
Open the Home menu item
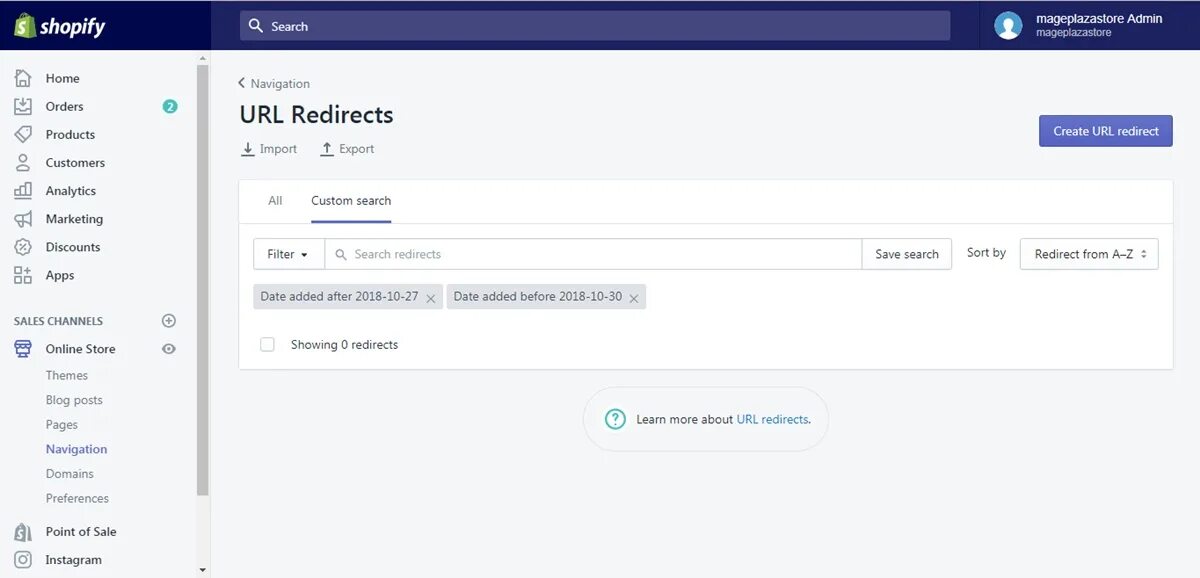click(62, 78)
